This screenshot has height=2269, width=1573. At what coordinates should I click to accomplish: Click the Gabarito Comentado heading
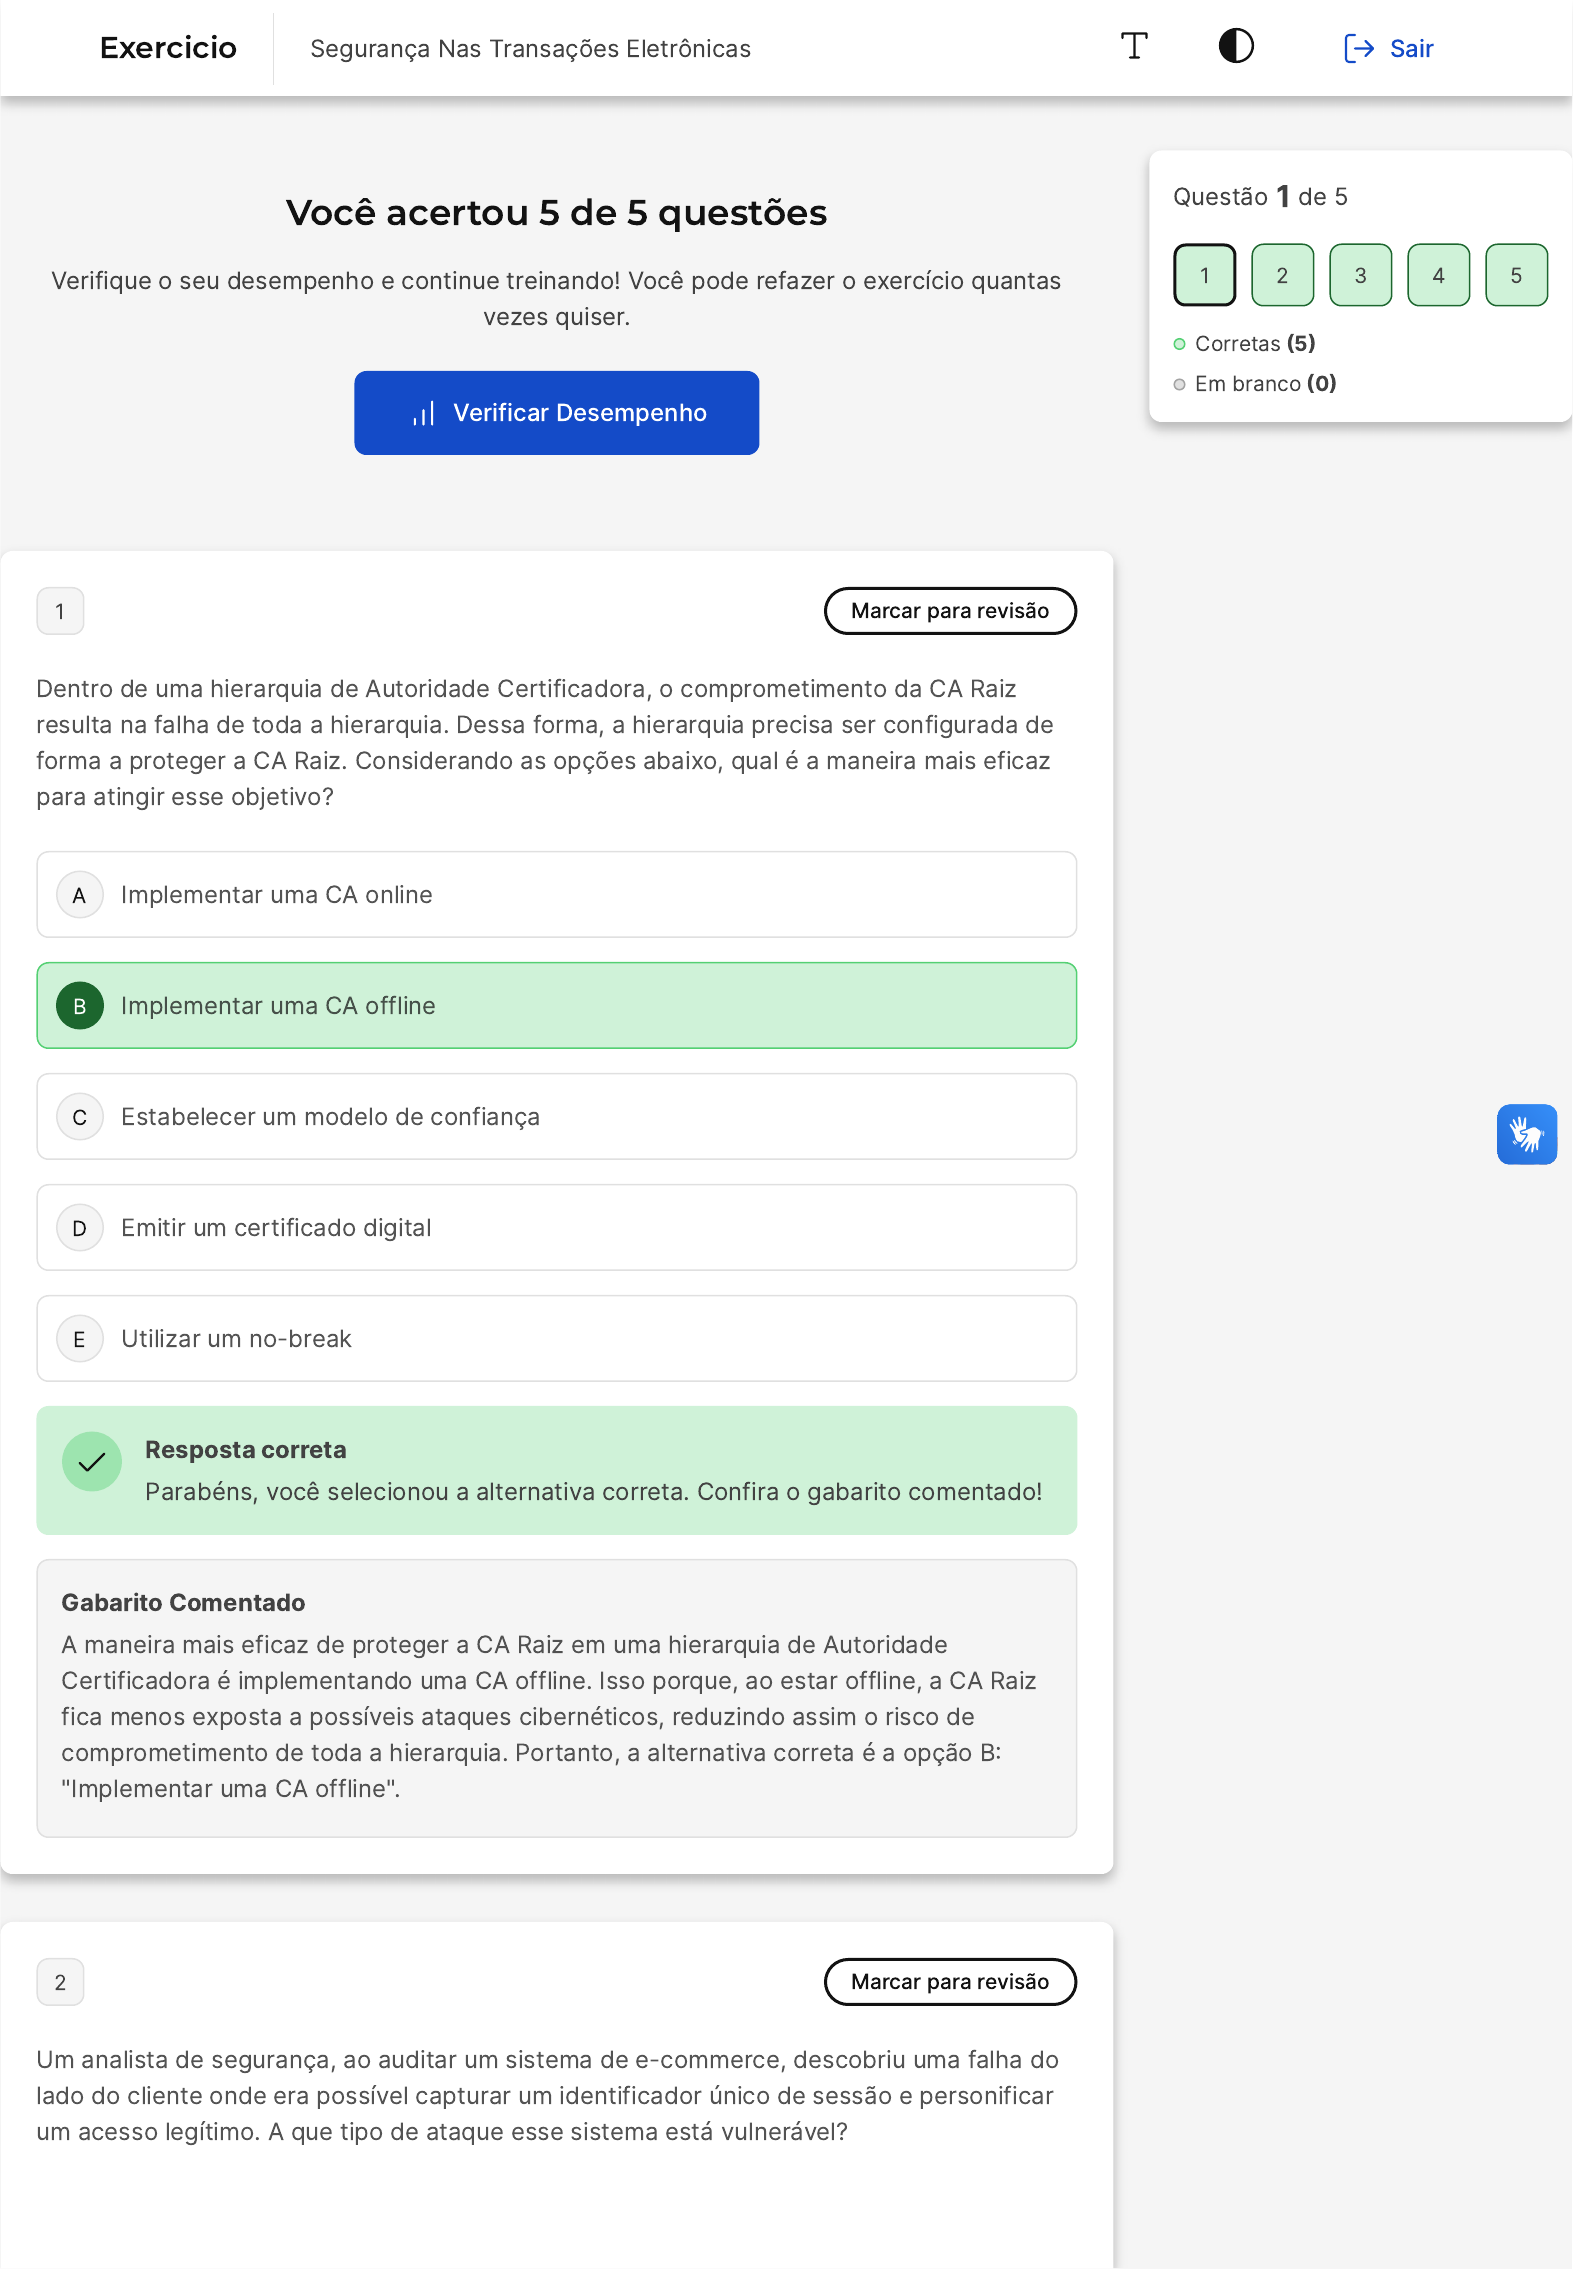[183, 1602]
